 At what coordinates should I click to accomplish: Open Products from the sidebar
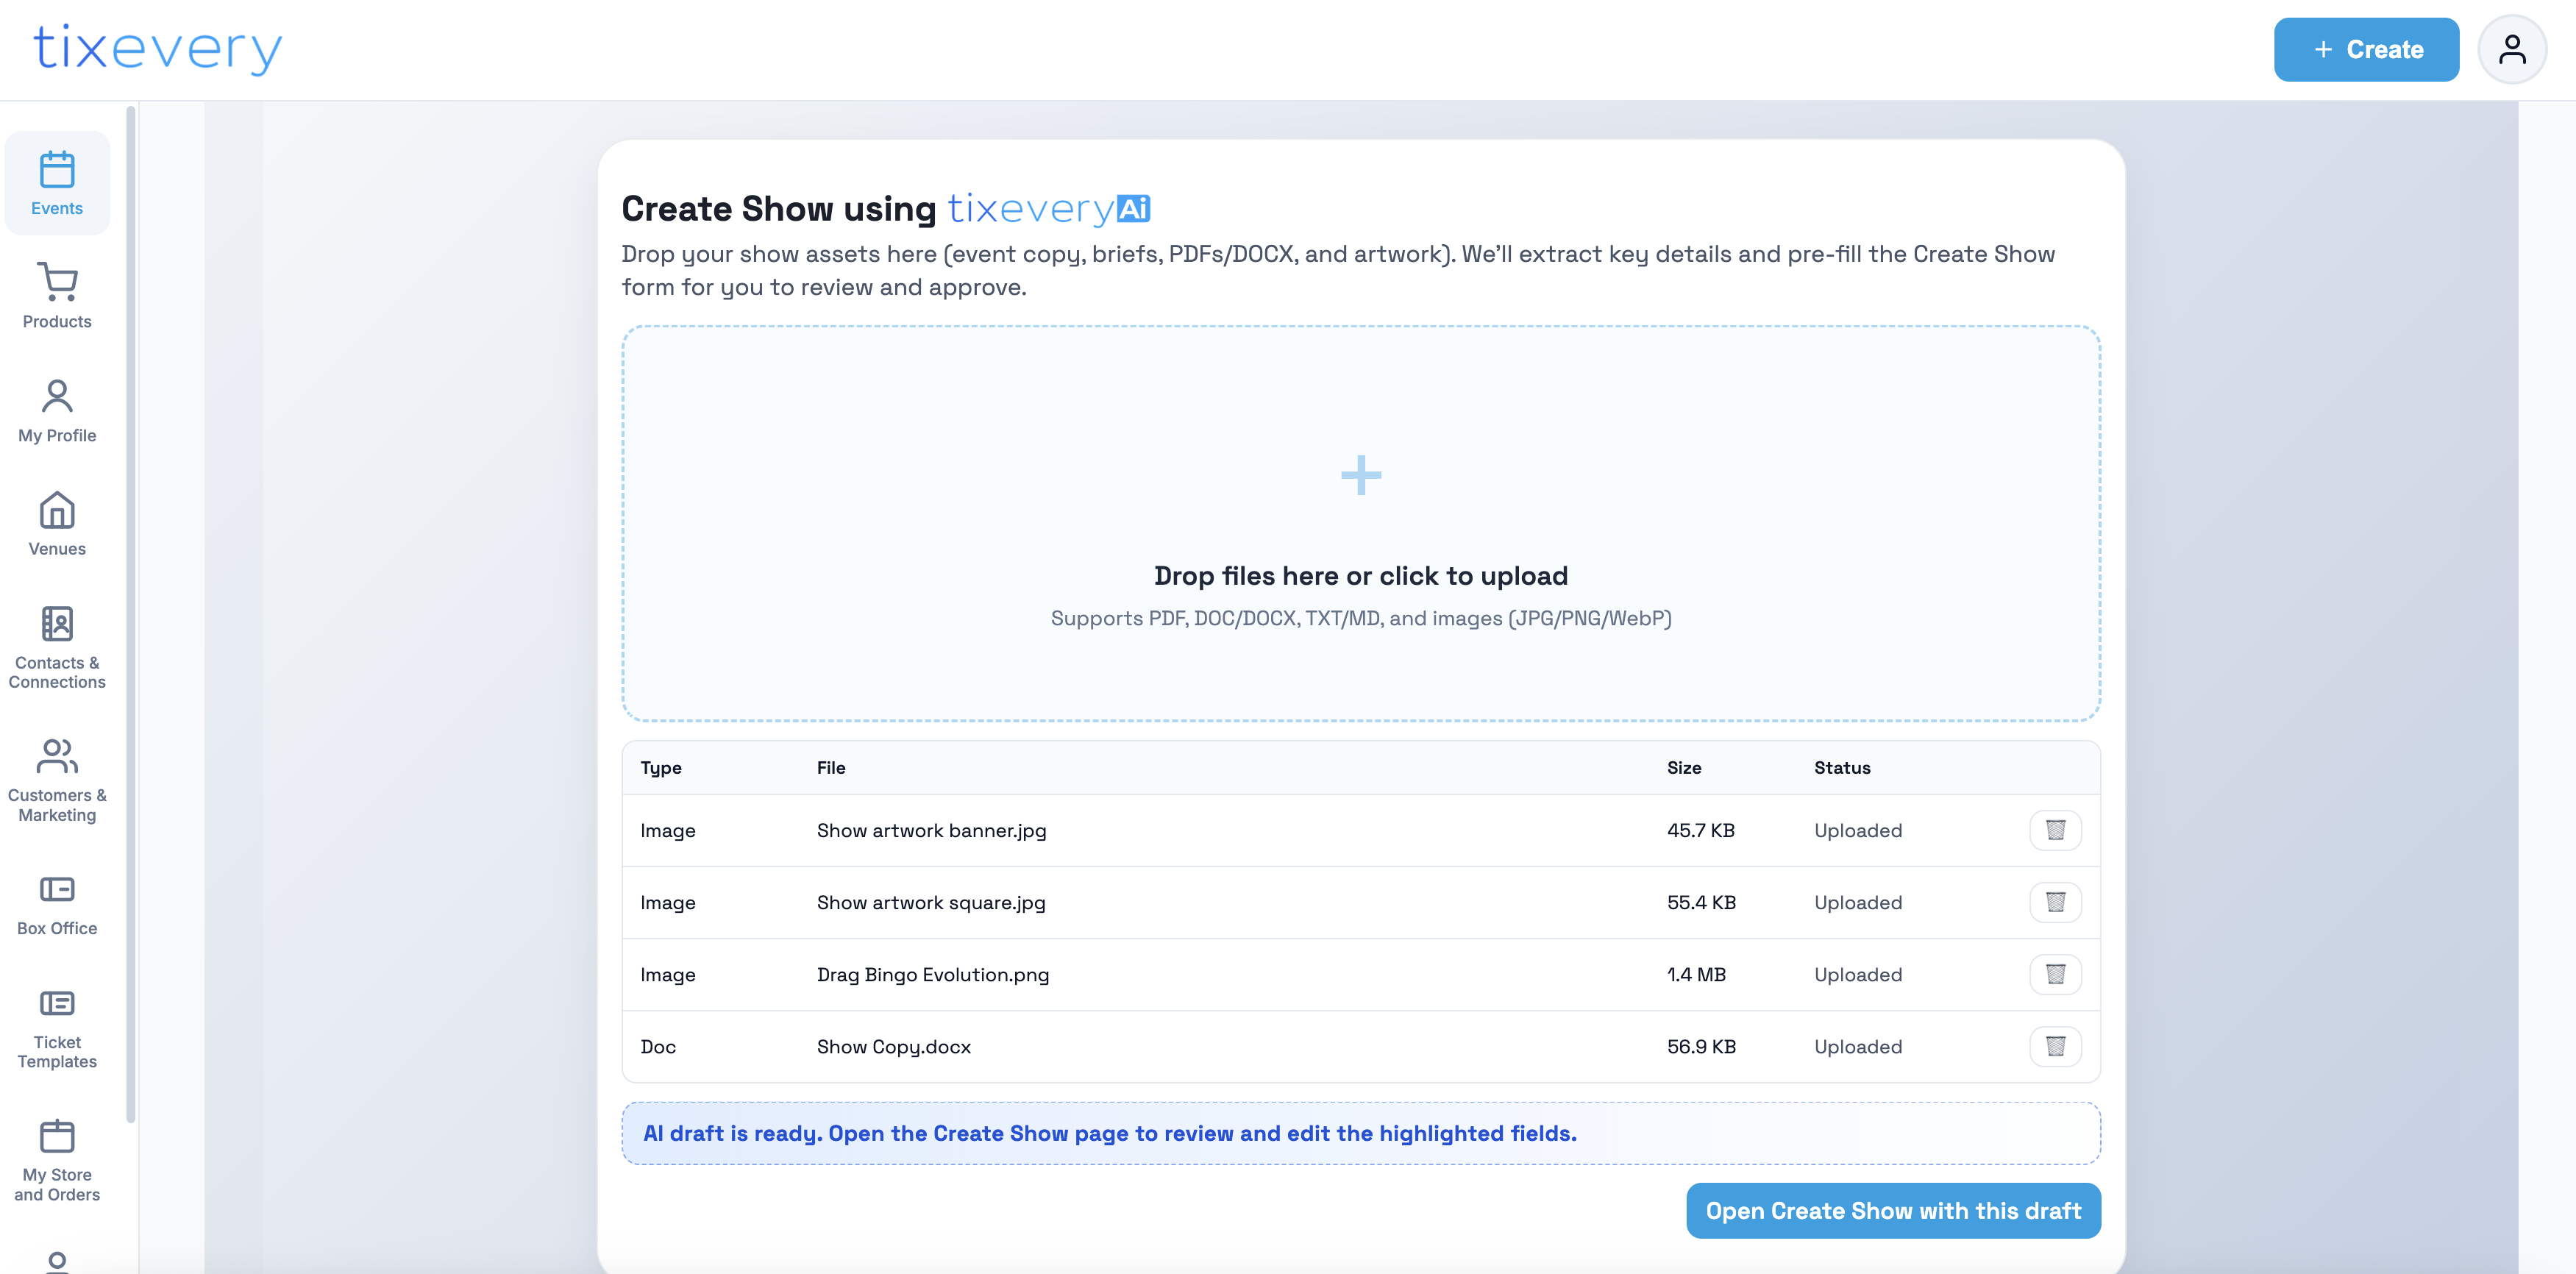pos(57,296)
